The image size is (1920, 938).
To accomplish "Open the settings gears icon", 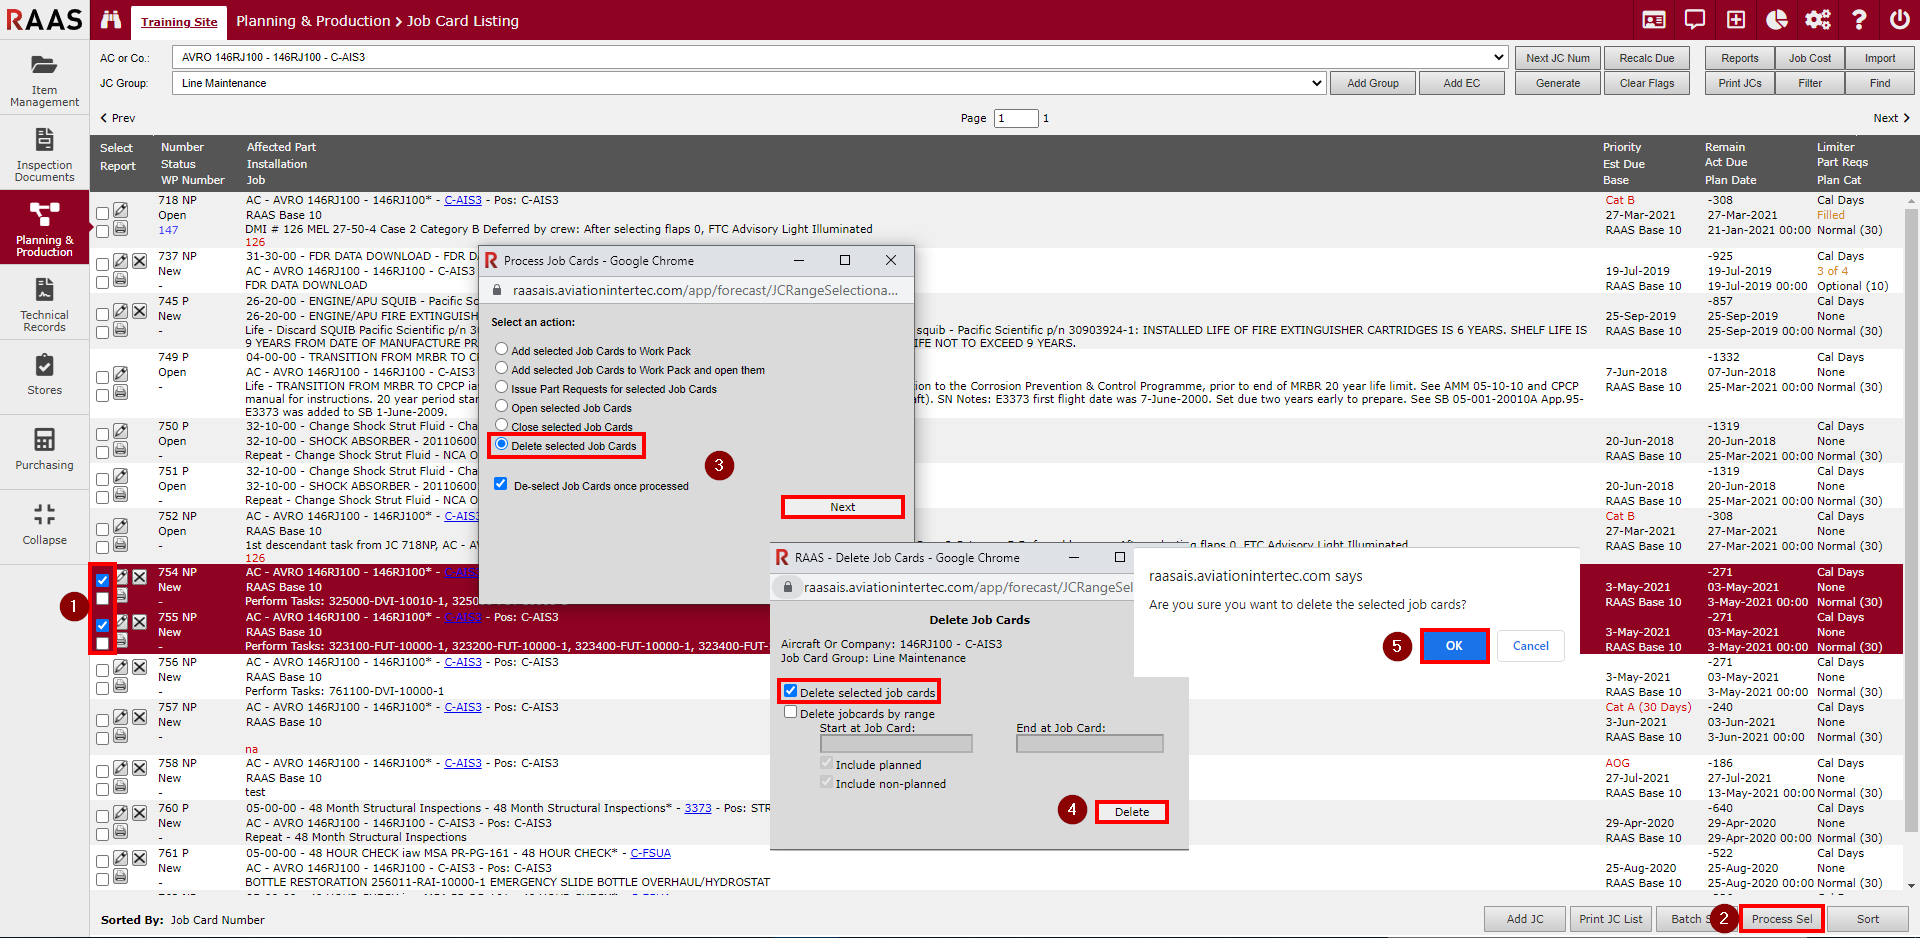I will click(1817, 20).
